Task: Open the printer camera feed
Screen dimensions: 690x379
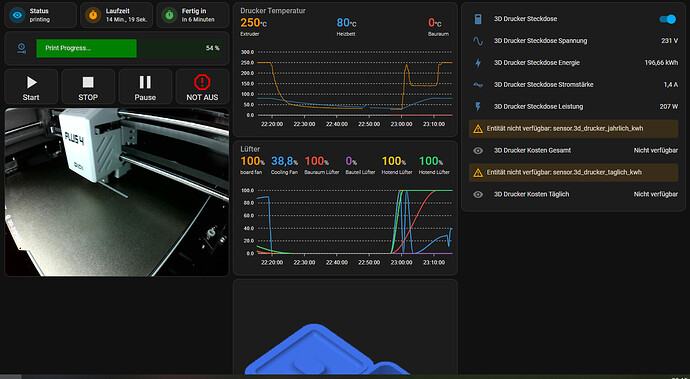Action: [x=117, y=192]
